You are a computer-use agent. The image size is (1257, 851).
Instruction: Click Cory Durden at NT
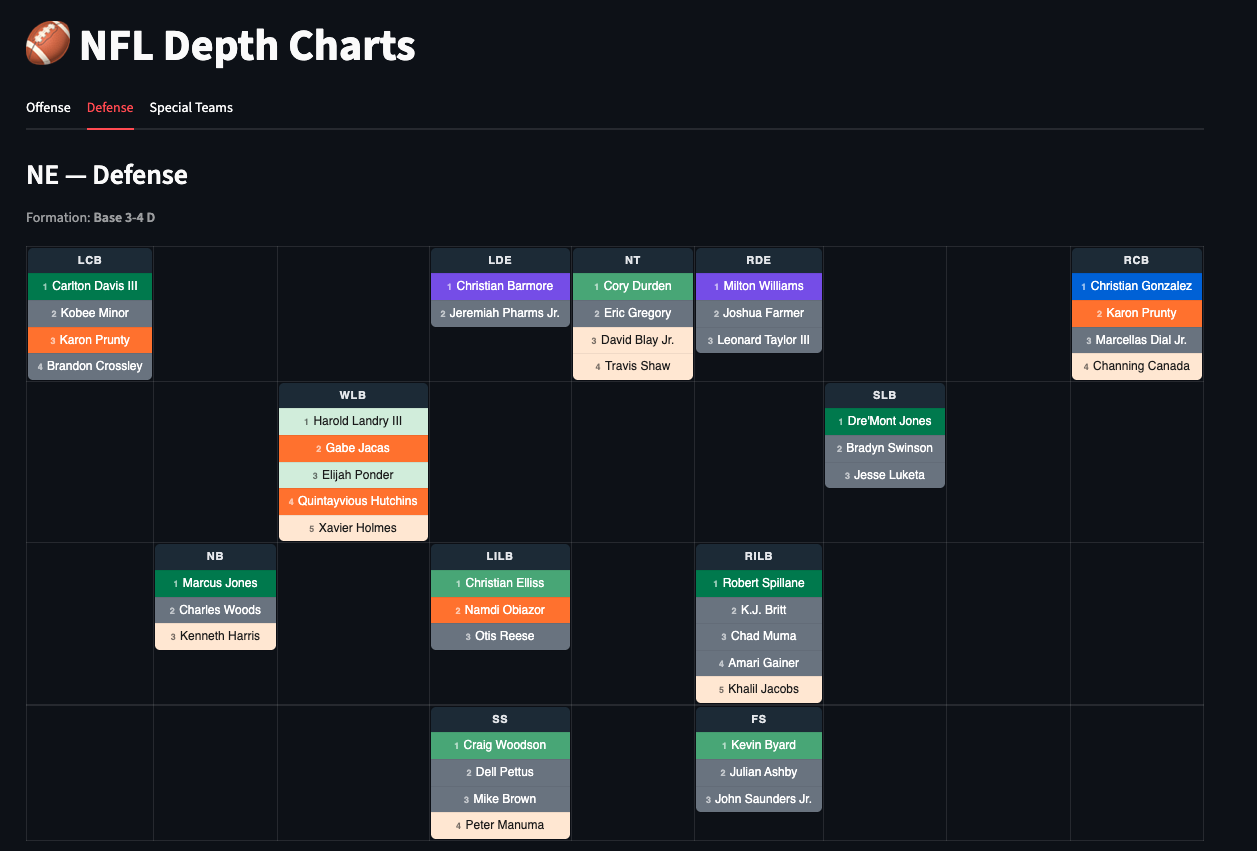click(633, 286)
